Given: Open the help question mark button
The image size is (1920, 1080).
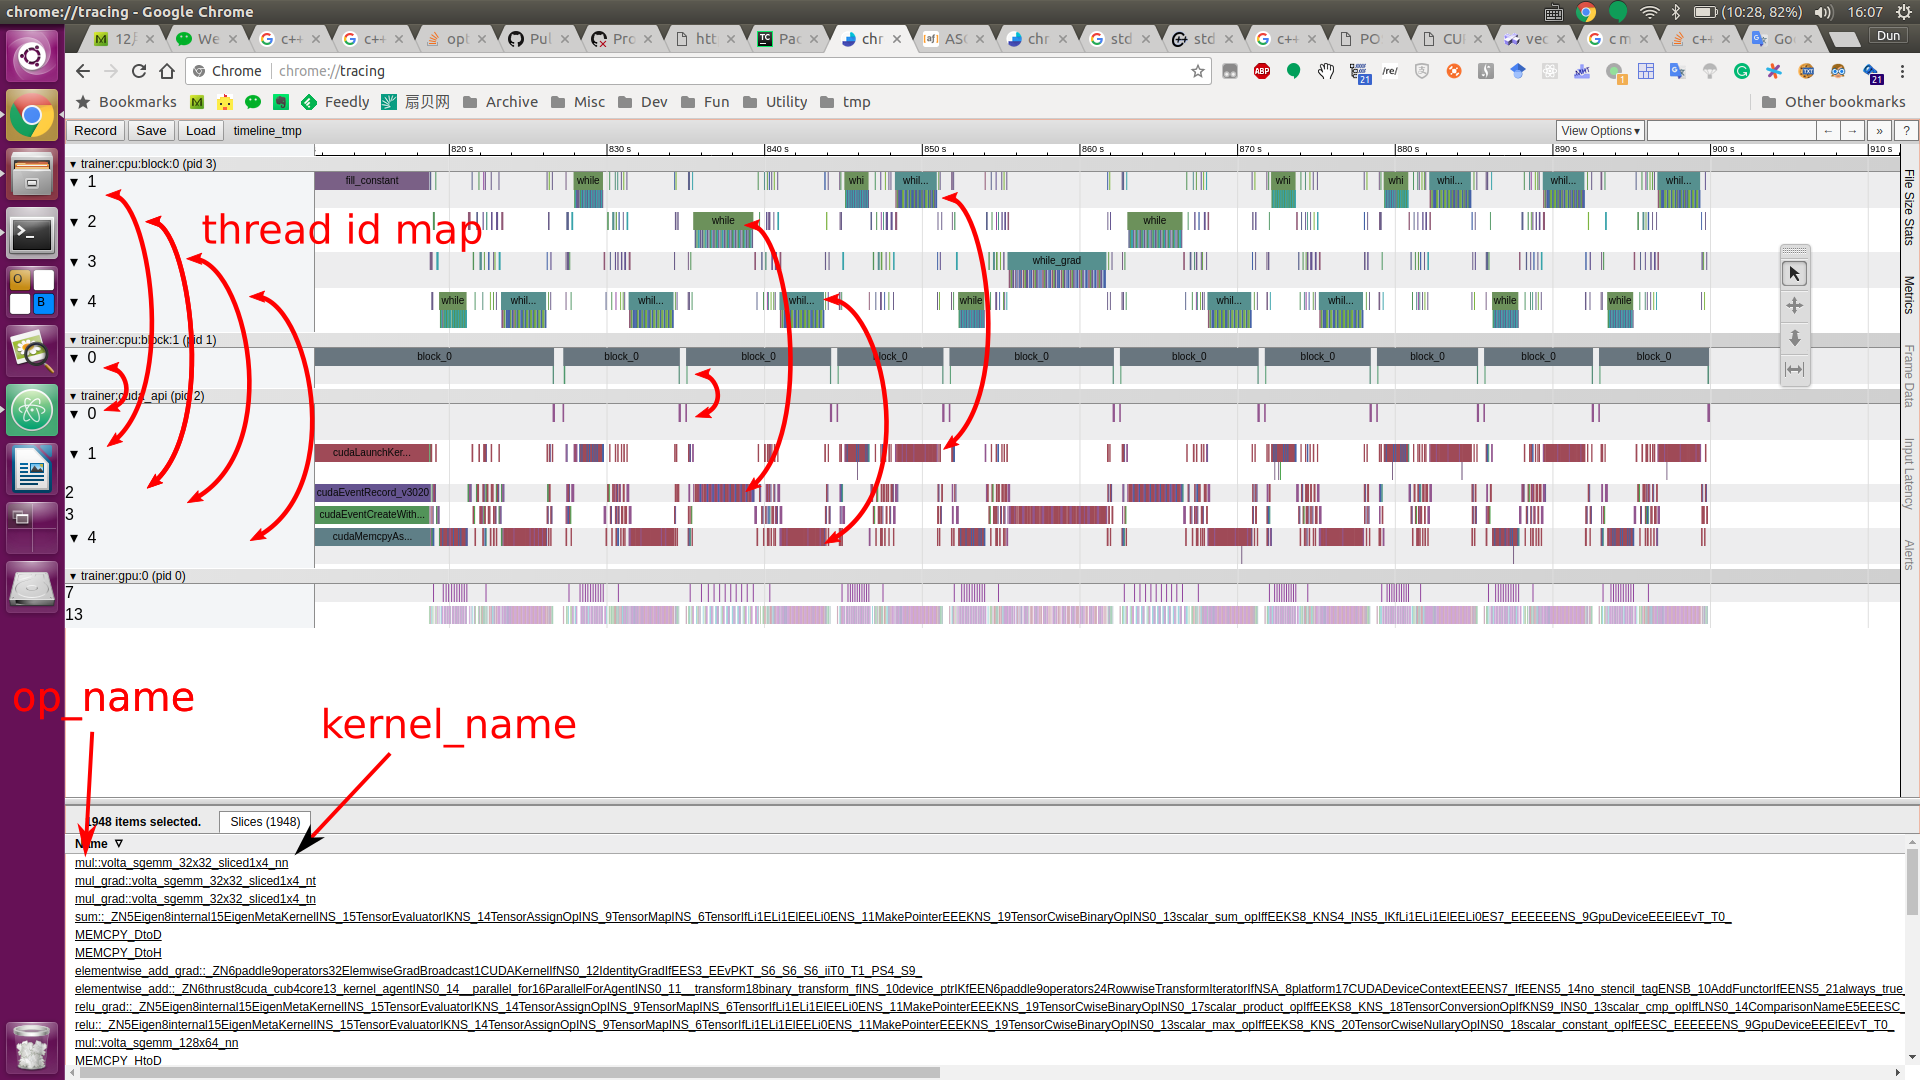Looking at the screenshot, I should click(1906, 131).
